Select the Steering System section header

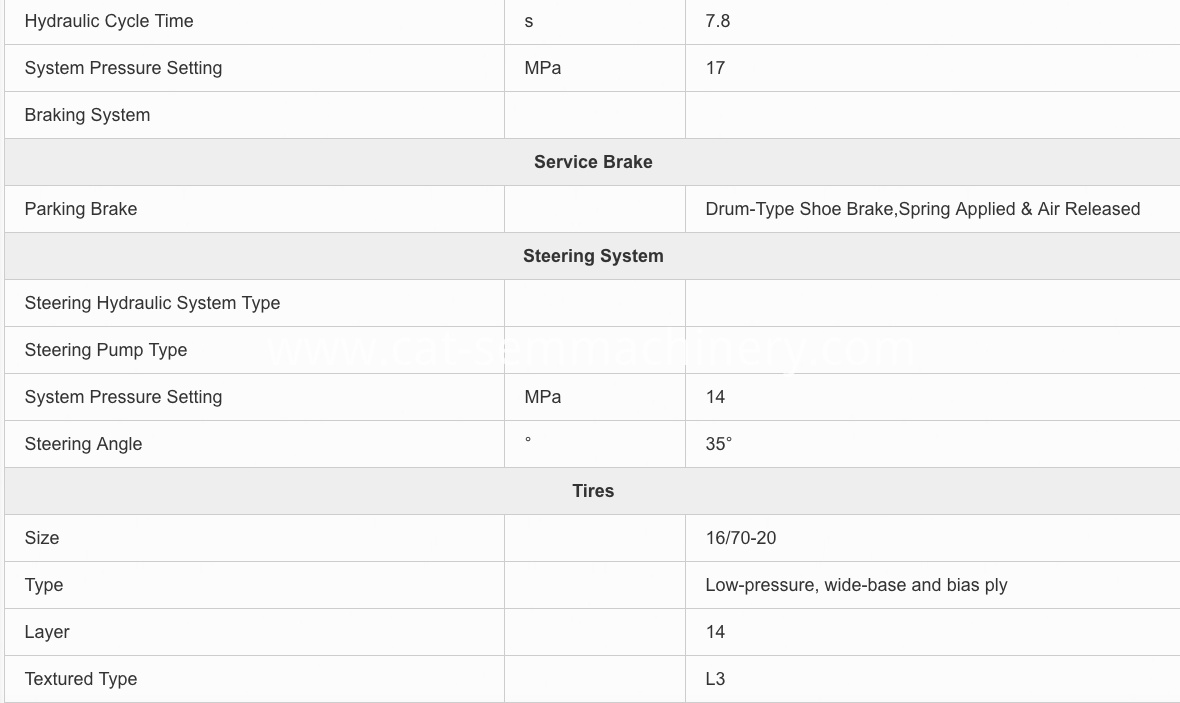(593, 256)
